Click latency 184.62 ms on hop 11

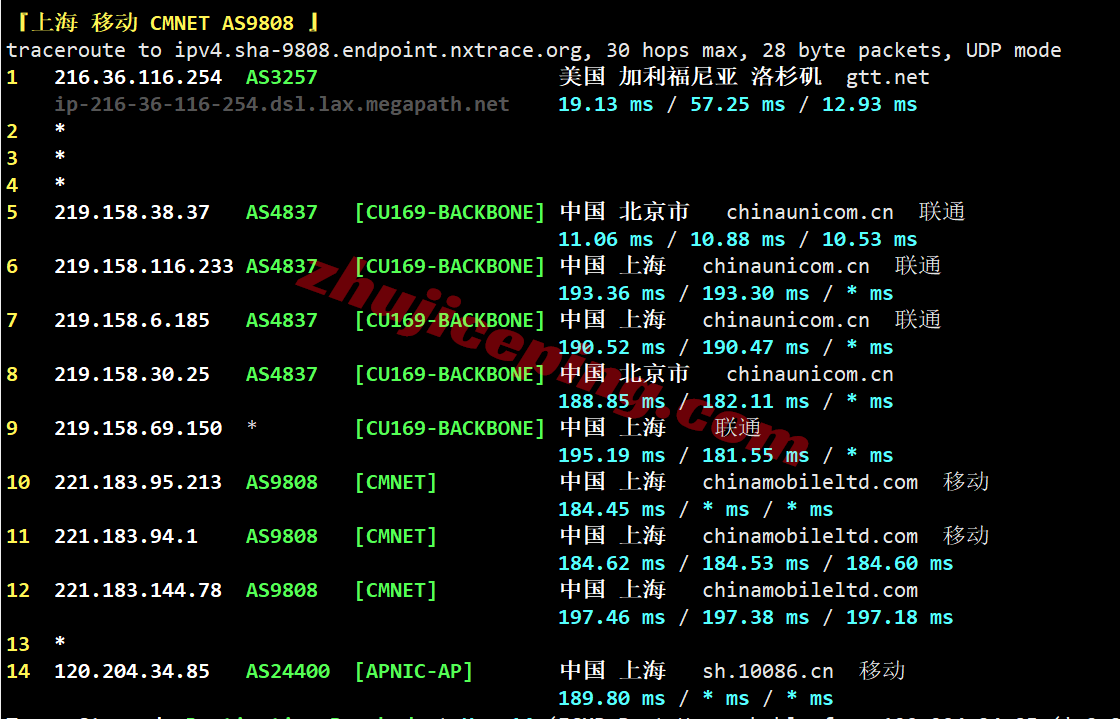pos(611,563)
